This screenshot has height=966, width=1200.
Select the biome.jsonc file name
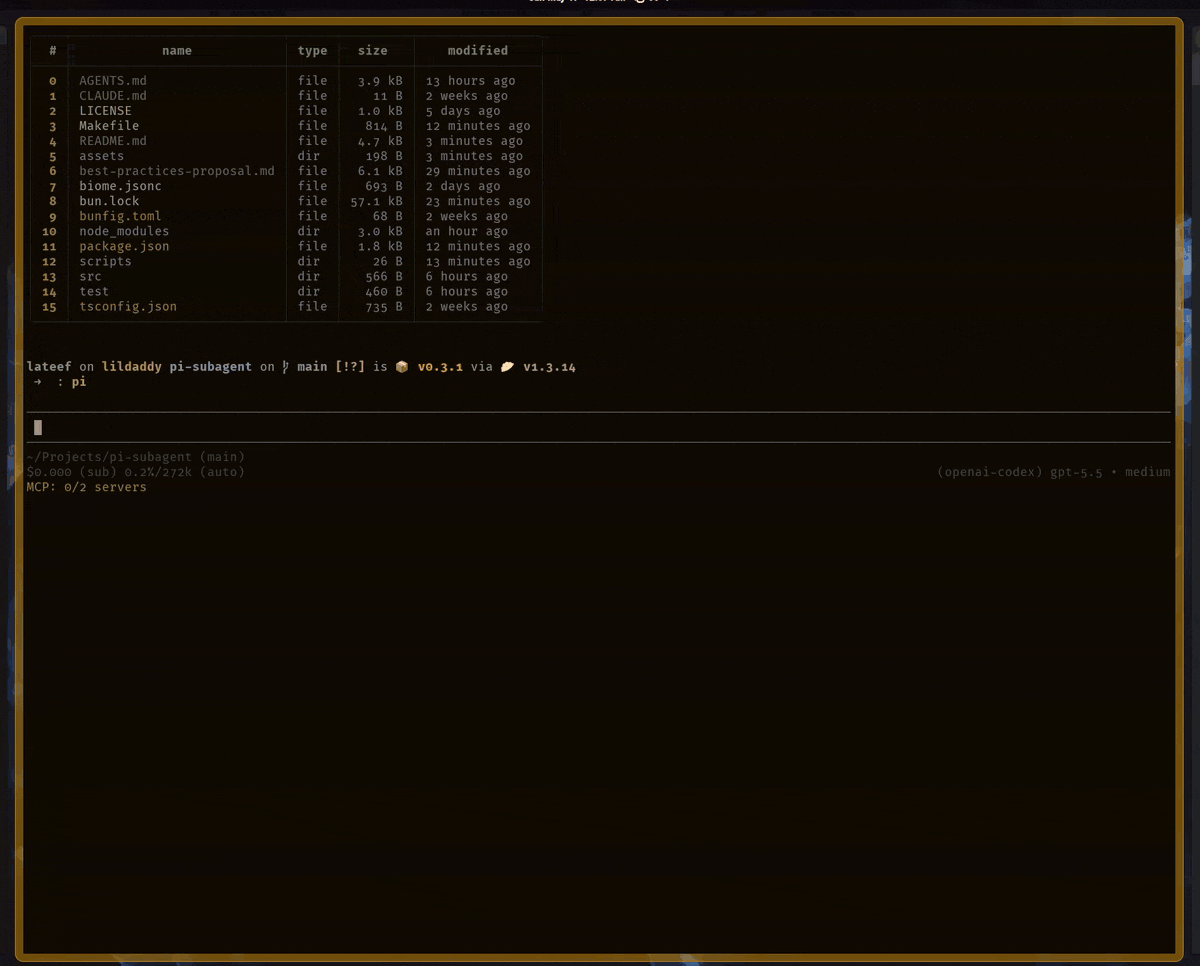point(120,186)
